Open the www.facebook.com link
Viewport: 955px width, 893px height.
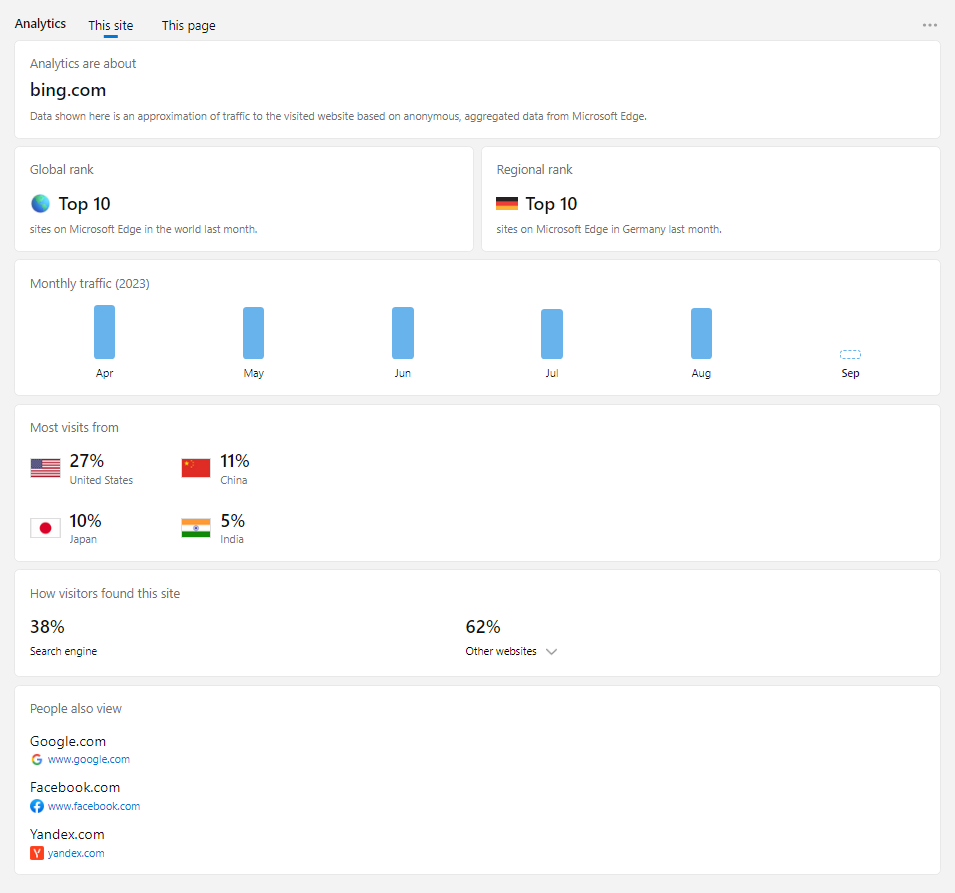coord(93,806)
